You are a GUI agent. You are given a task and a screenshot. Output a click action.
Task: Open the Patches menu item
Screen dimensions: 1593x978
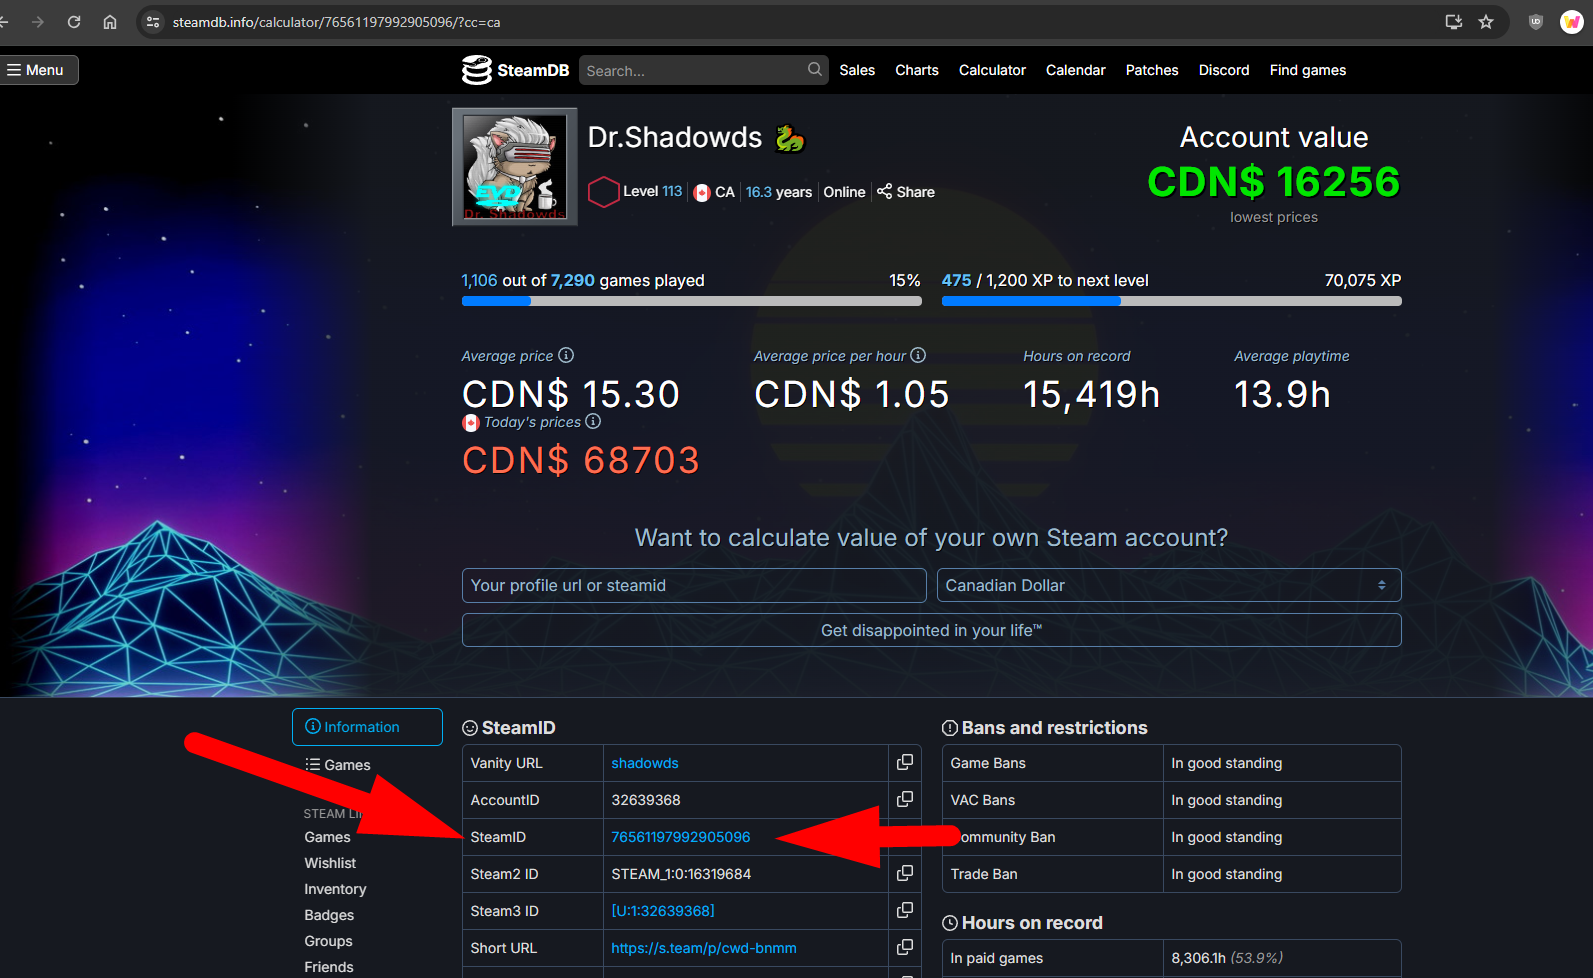(1152, 70)
